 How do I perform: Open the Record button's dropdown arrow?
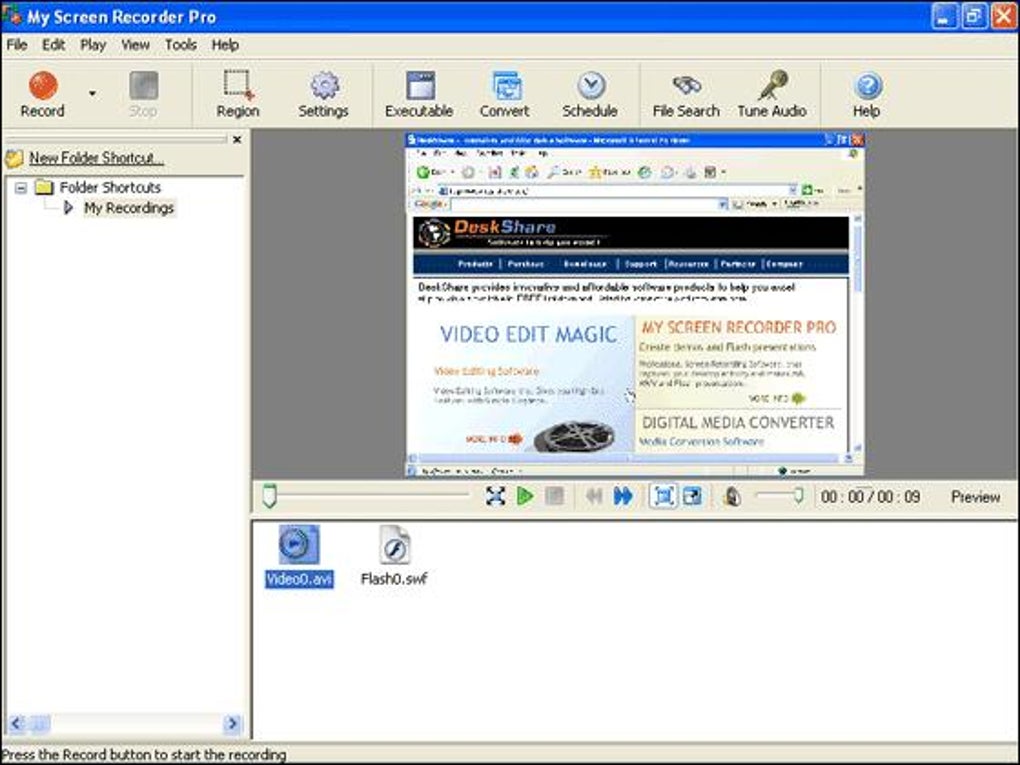[x=92, y=94]
